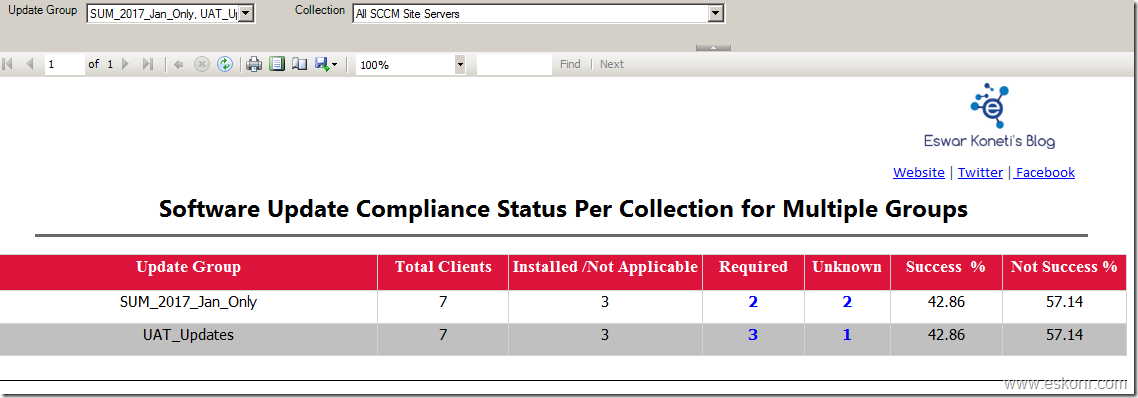Stop report rendering
The image size is (1138, 398).
pyautogui.click(x=202, y=64)
